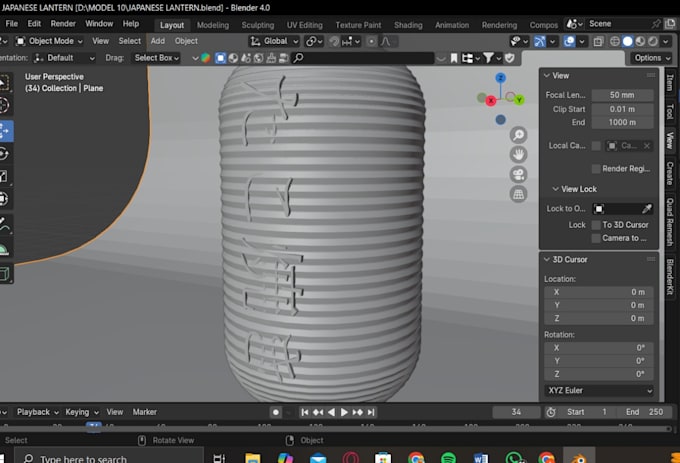
Task: Select solid viewport shading mode
Action: [x=628, y=41]
